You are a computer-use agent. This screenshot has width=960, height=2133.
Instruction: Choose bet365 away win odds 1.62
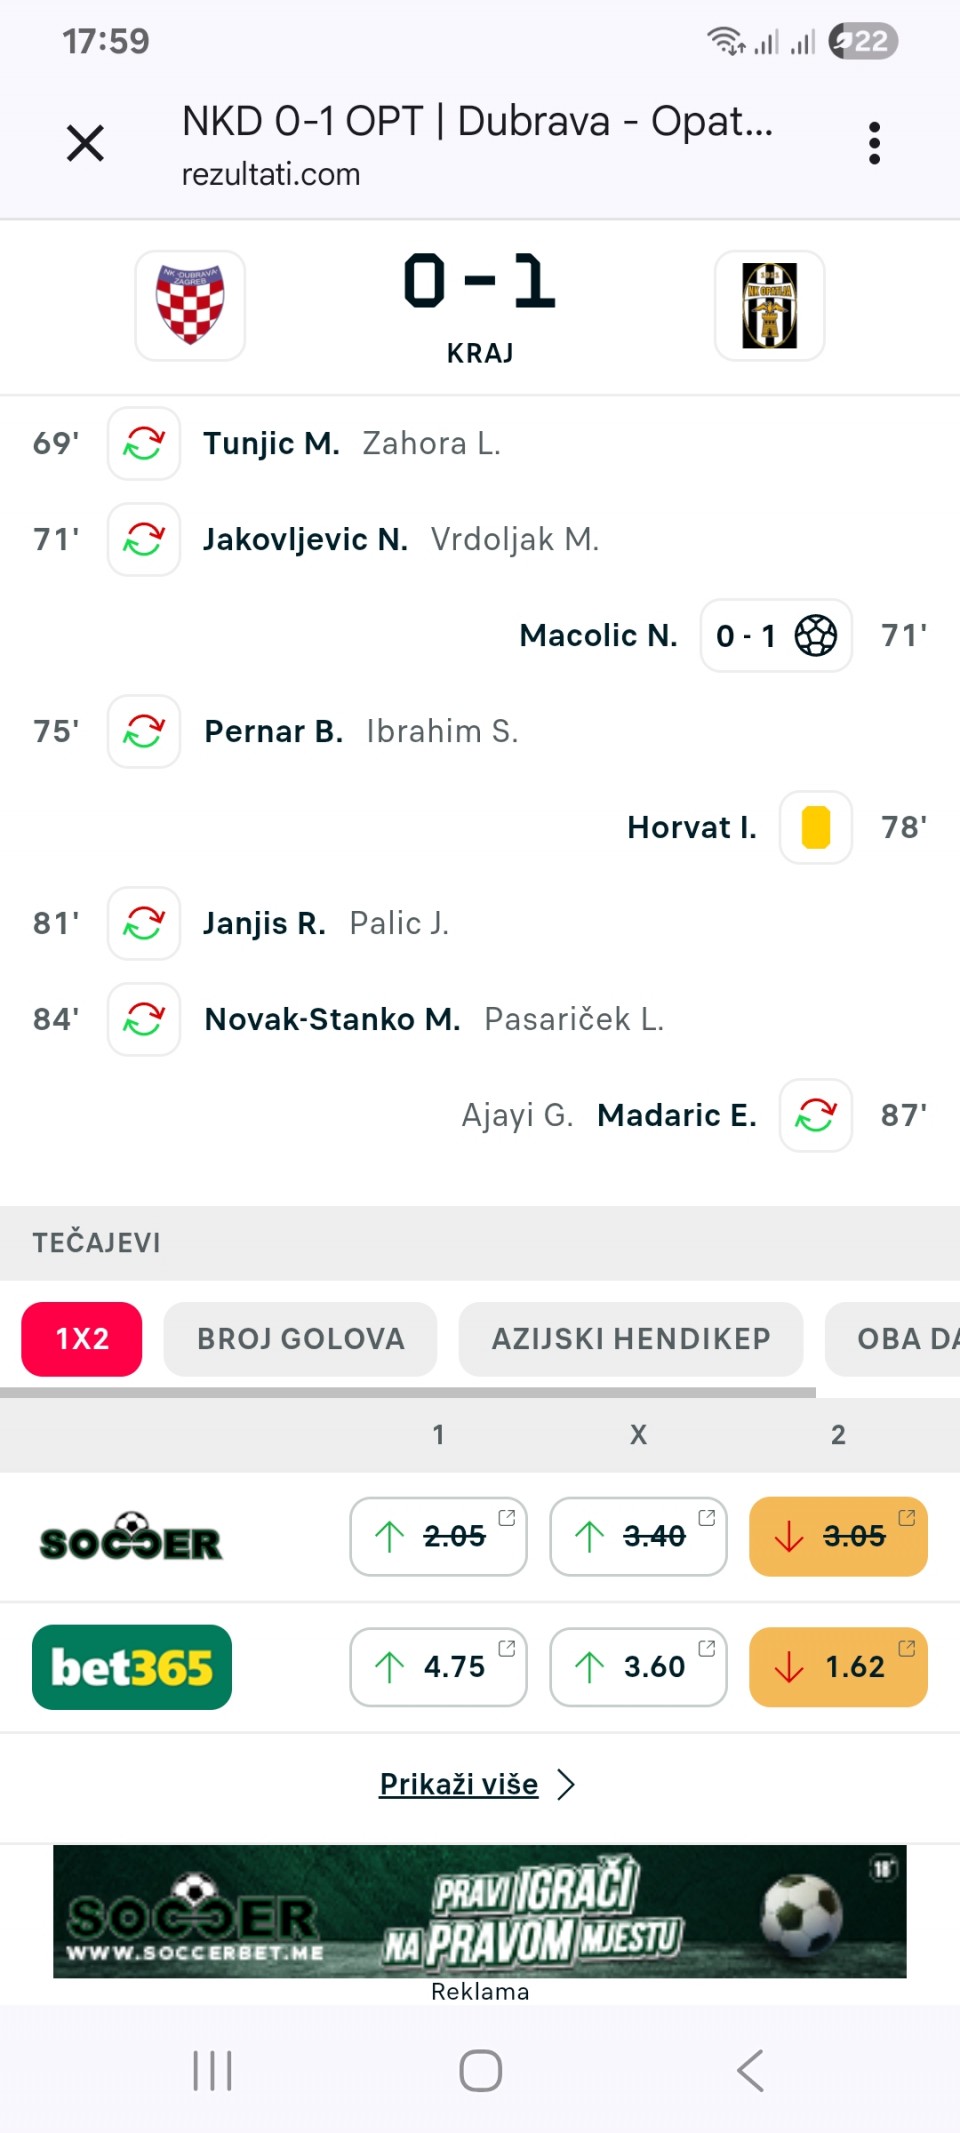(838, 1667)
